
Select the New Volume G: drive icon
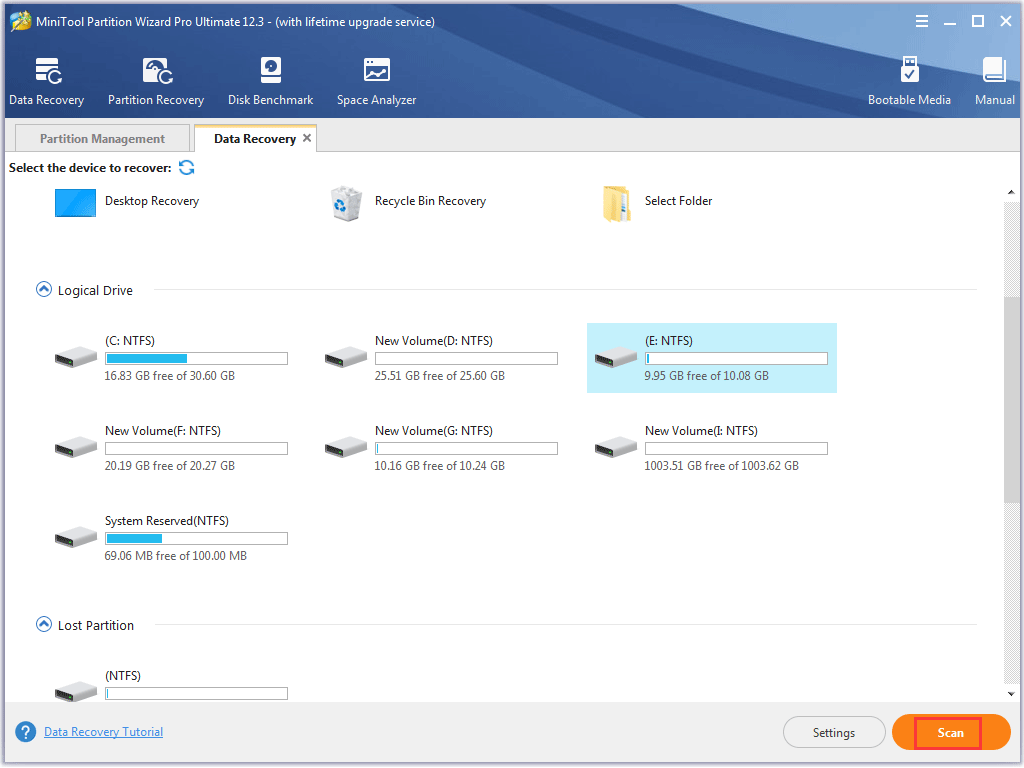point(345,447)
